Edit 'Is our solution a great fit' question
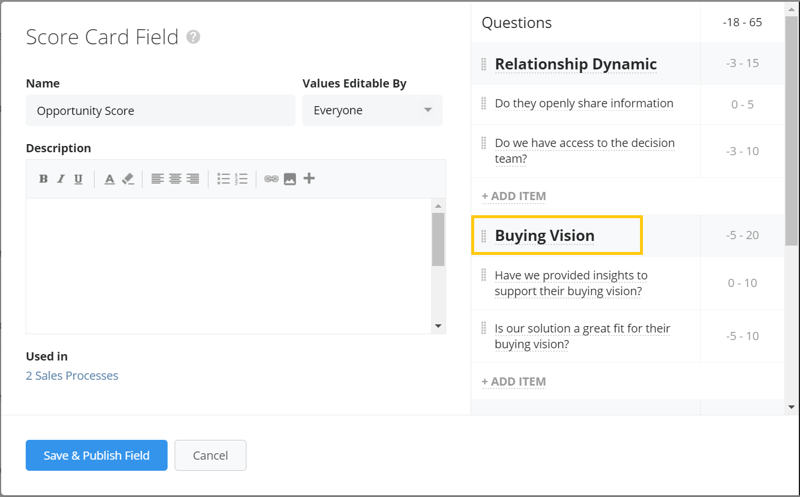The height and width of the screenshot is (497, 800). 582,336
